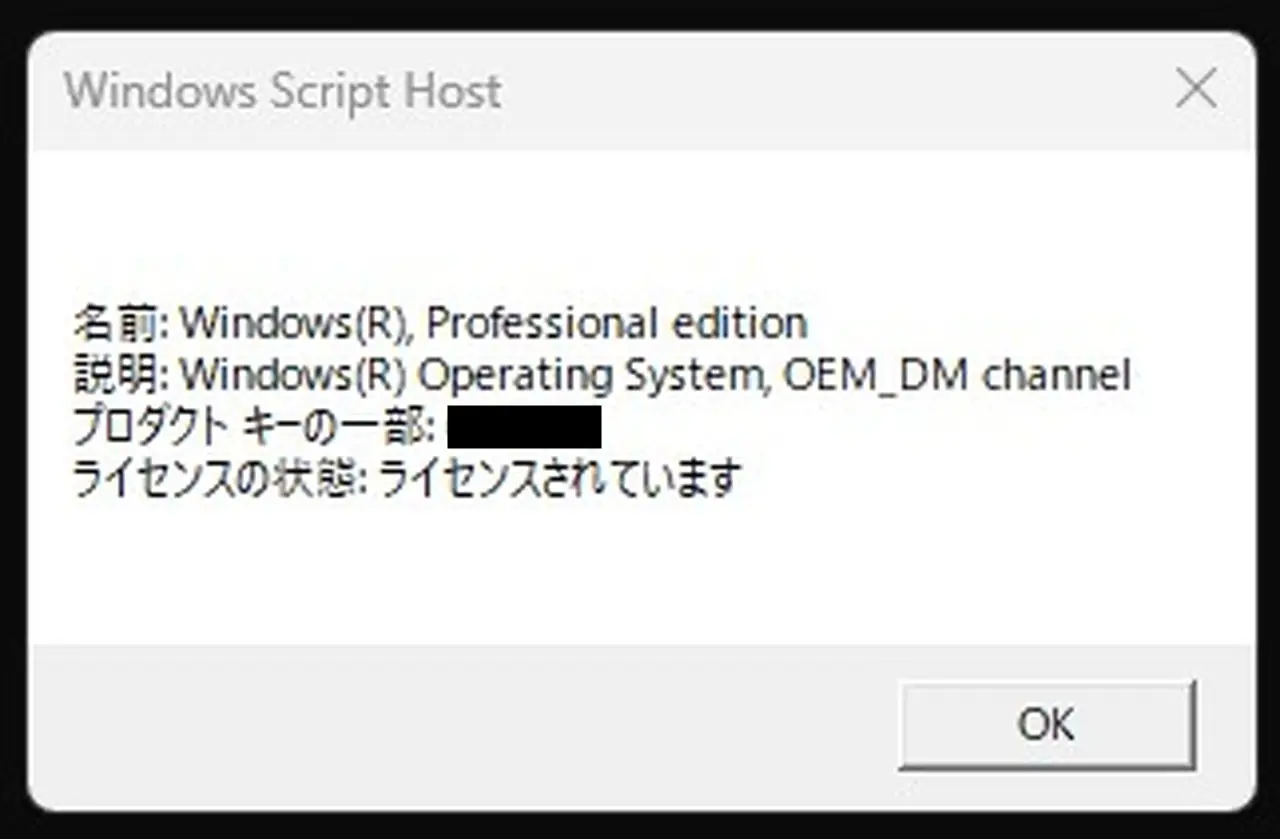Click the white area below the license status
The width and height of the screenshot is (1280, 839).
click(x=640, y=570)
